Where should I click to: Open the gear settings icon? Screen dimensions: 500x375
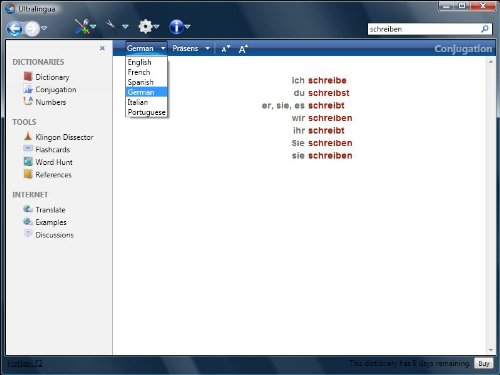tap(145, 26)
